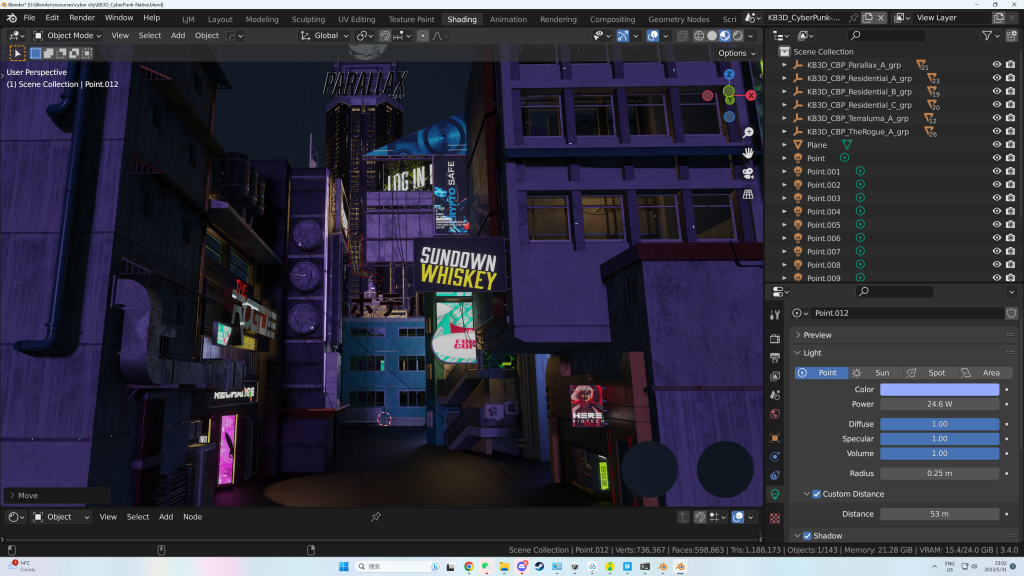Uncheck the Shadow checkbox
Screen dimensions: 1024x576
coord(807,536)
